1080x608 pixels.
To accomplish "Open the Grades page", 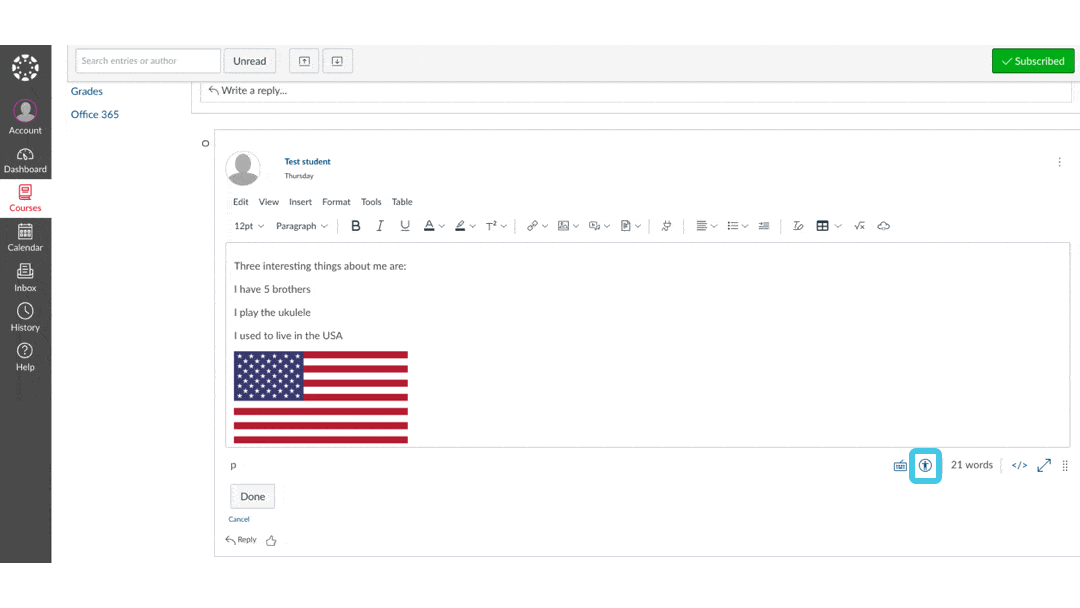I will 87,91.
